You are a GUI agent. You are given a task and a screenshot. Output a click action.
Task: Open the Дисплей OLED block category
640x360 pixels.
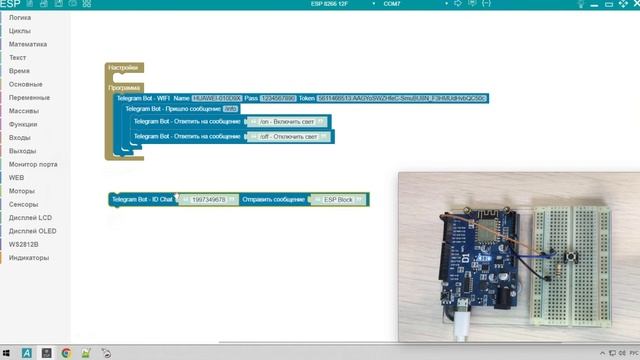click(x=33, y=231)
